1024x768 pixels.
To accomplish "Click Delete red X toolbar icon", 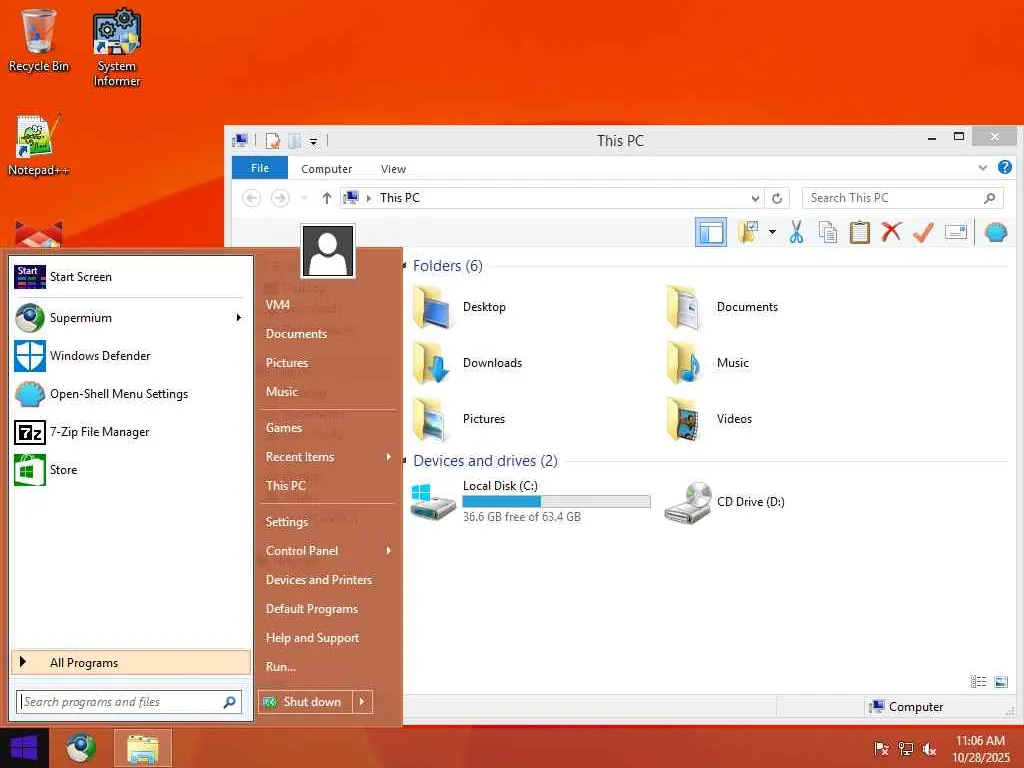I will (891, 232).
